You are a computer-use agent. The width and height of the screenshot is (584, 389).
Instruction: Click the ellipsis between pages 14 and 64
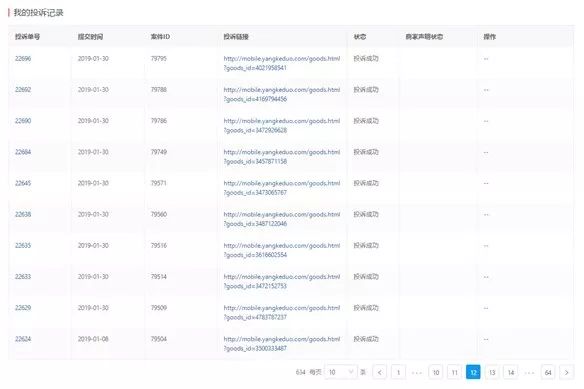click(x=529, y=373)
